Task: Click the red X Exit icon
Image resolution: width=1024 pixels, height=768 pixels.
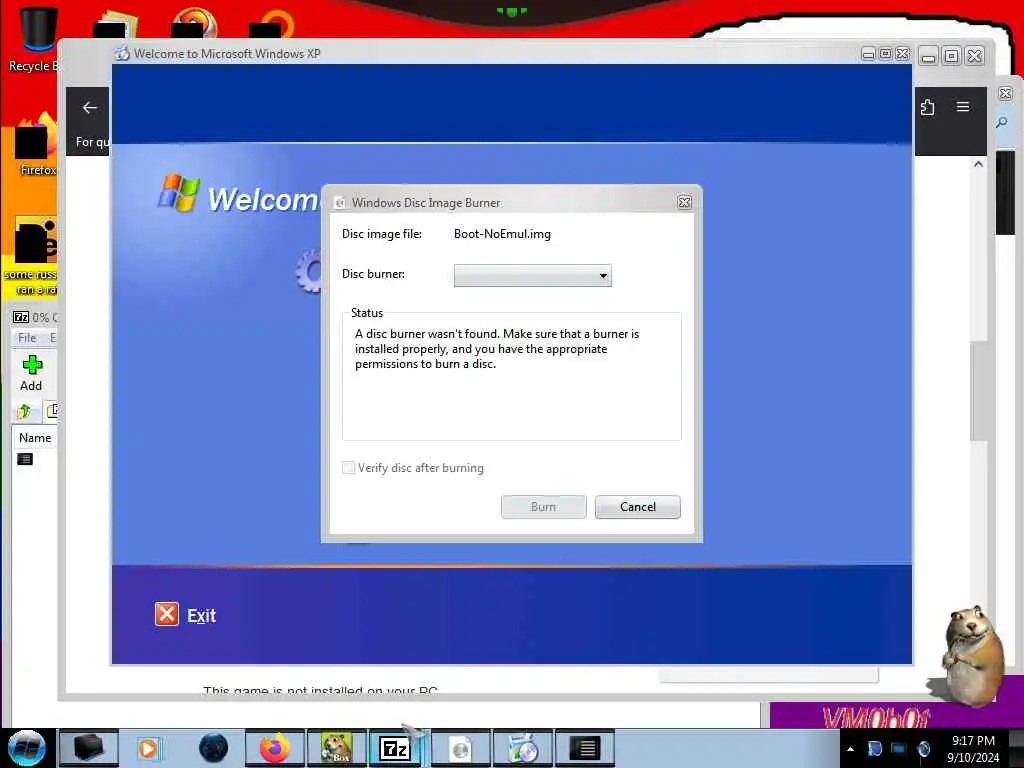Action: (x=167, y=615)
